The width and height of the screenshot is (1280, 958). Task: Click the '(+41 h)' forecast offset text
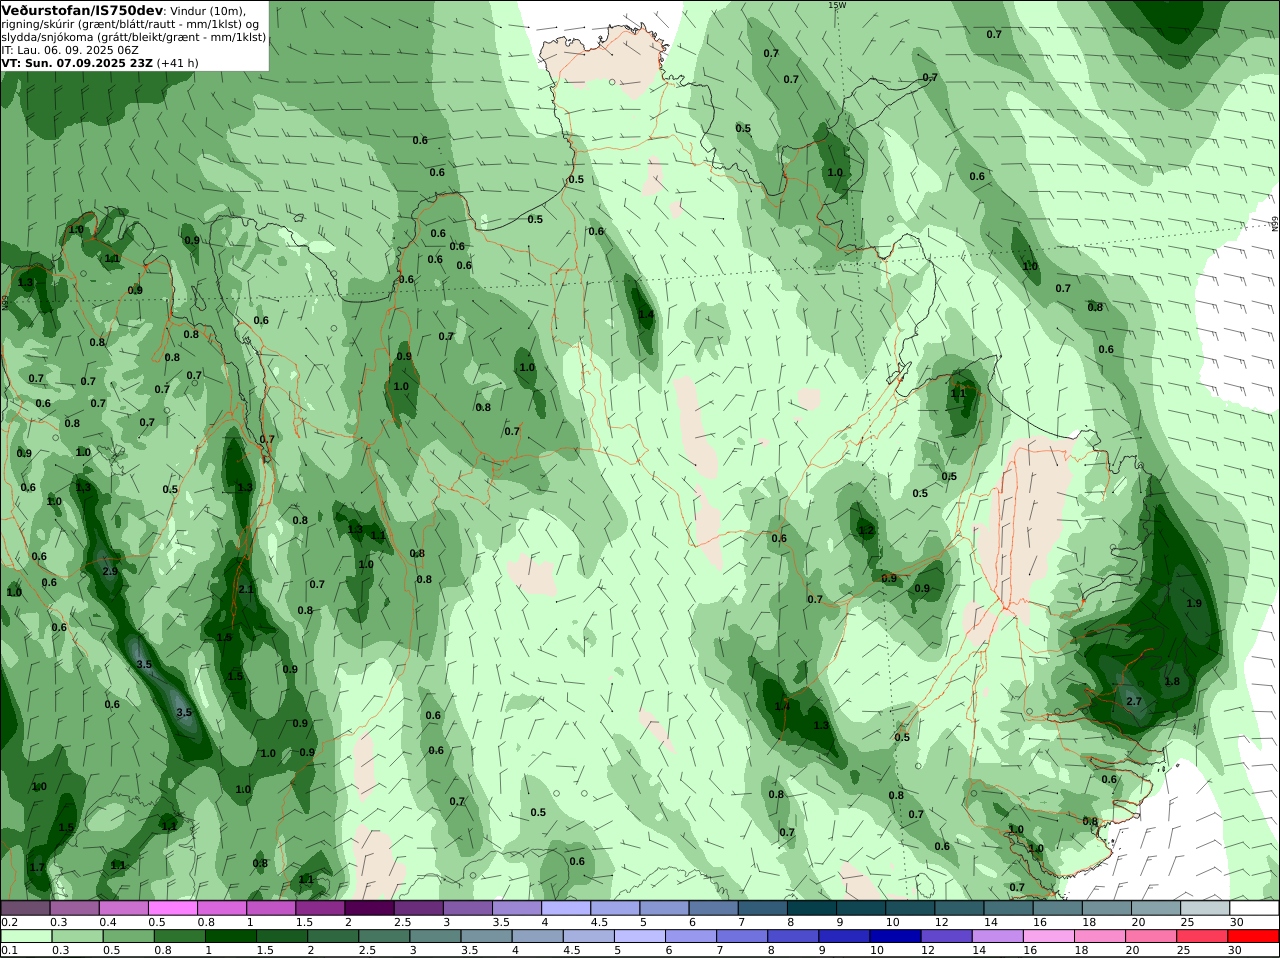(x=178, y=62)
